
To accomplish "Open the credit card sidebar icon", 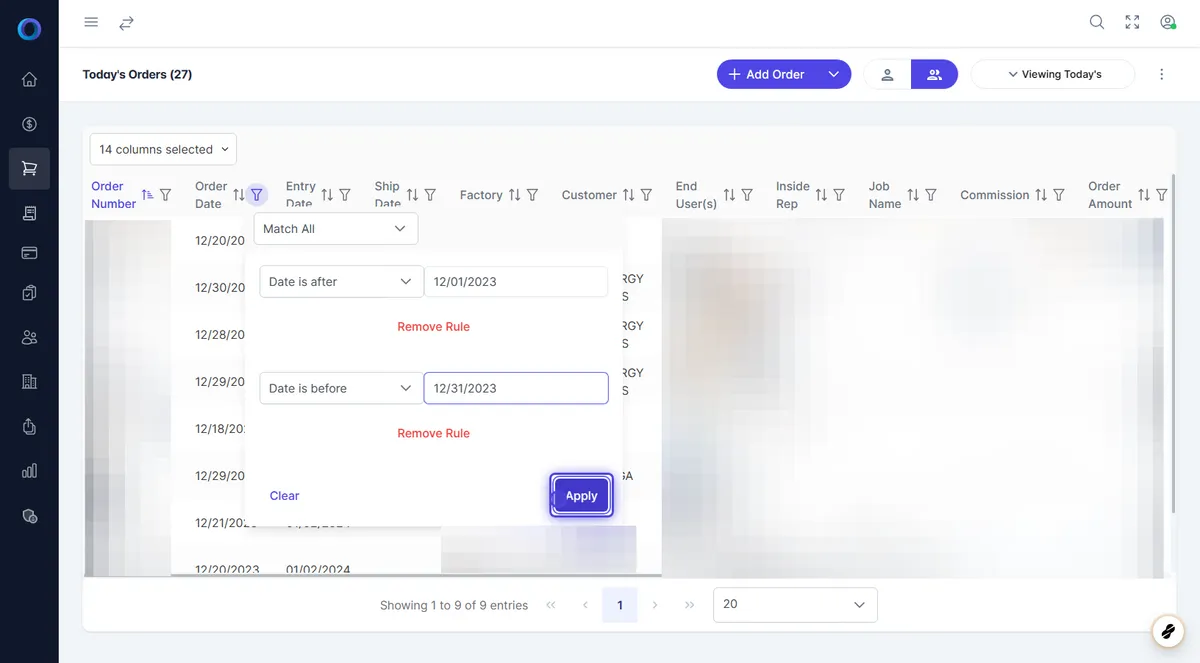I will (x=29, y=253).
